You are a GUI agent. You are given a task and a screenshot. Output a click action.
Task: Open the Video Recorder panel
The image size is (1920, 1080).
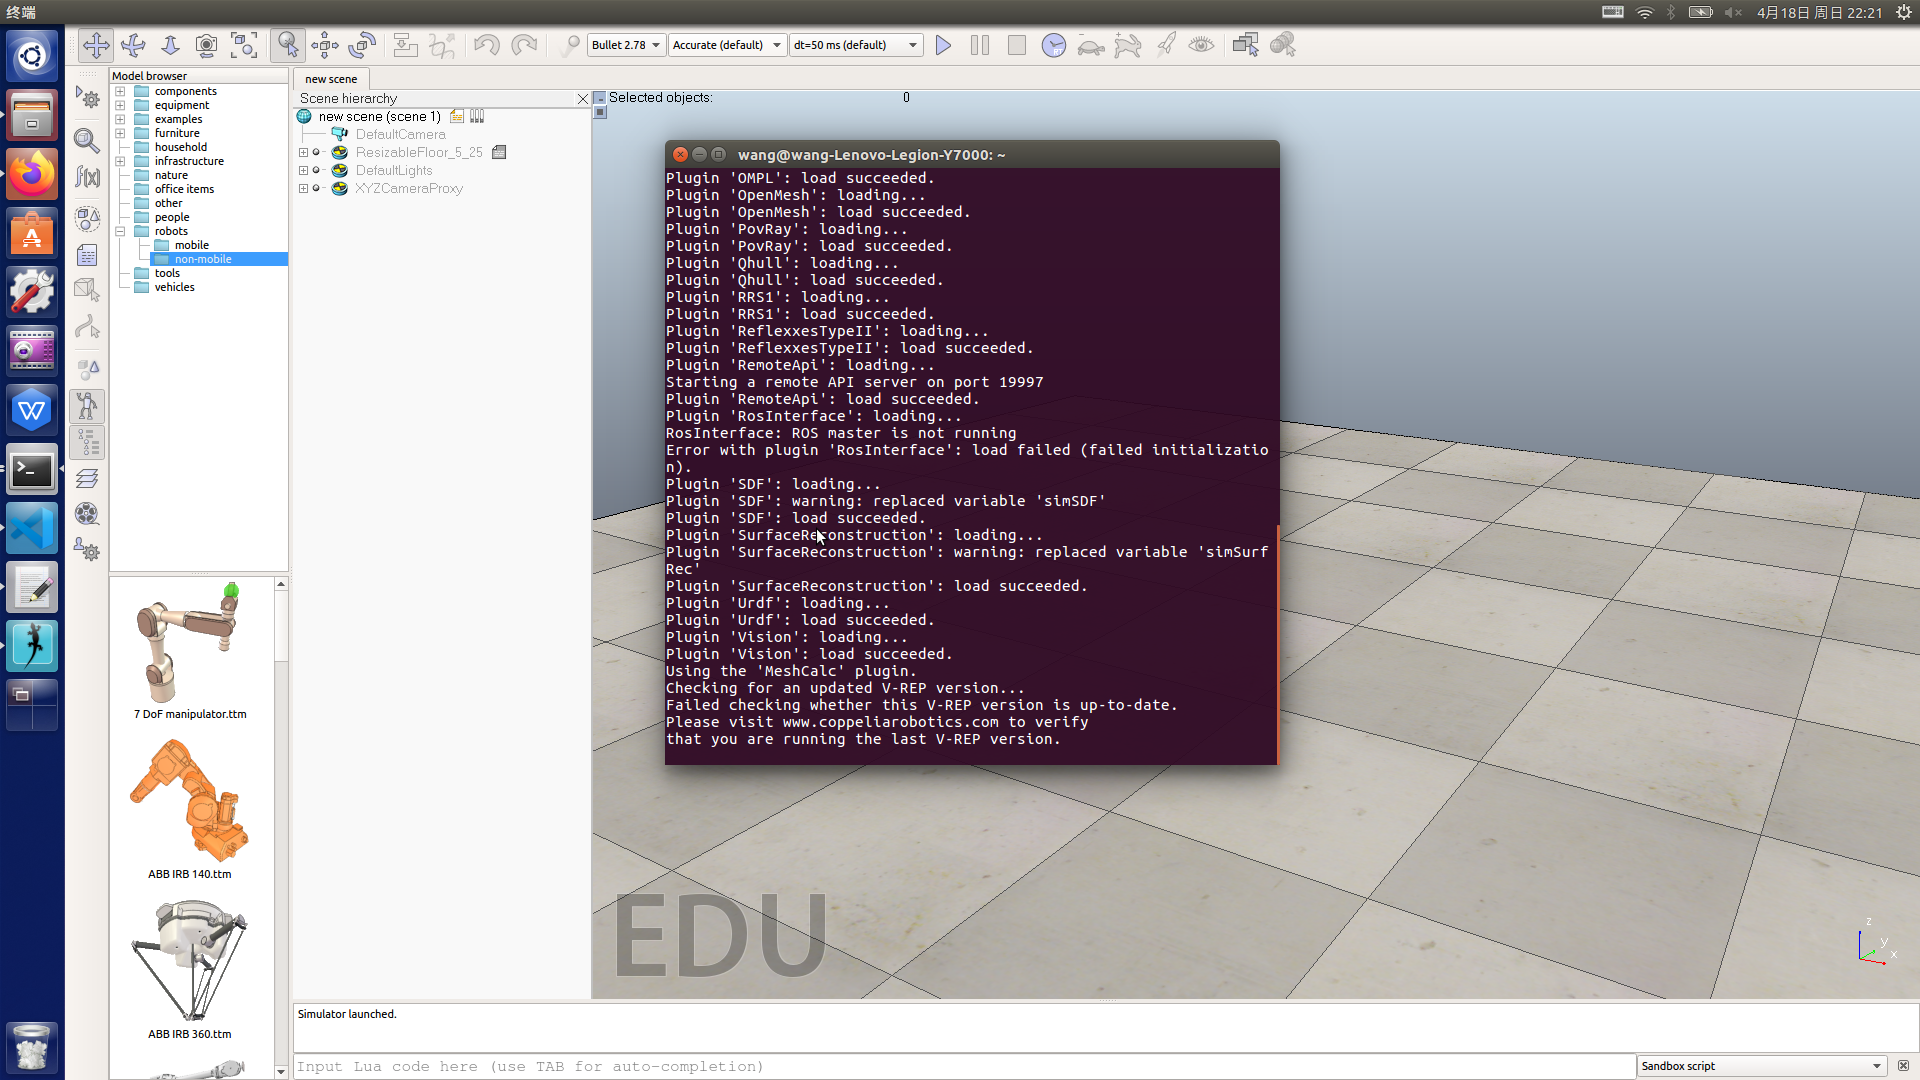[x=87, y=514]
